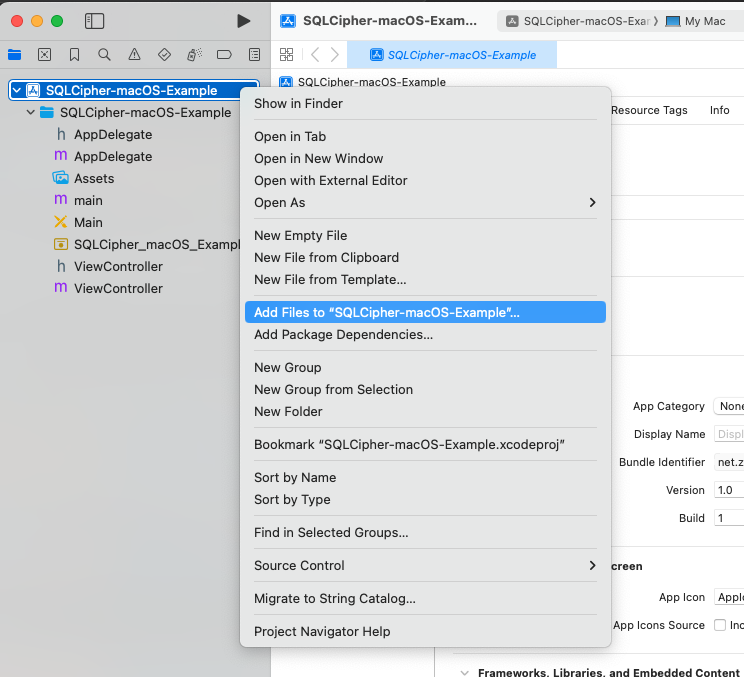Collapse the SQLCipher-macOS-Example project root
Screen dimensions: 744x677
pyautogui.click(x=17, y=90)
